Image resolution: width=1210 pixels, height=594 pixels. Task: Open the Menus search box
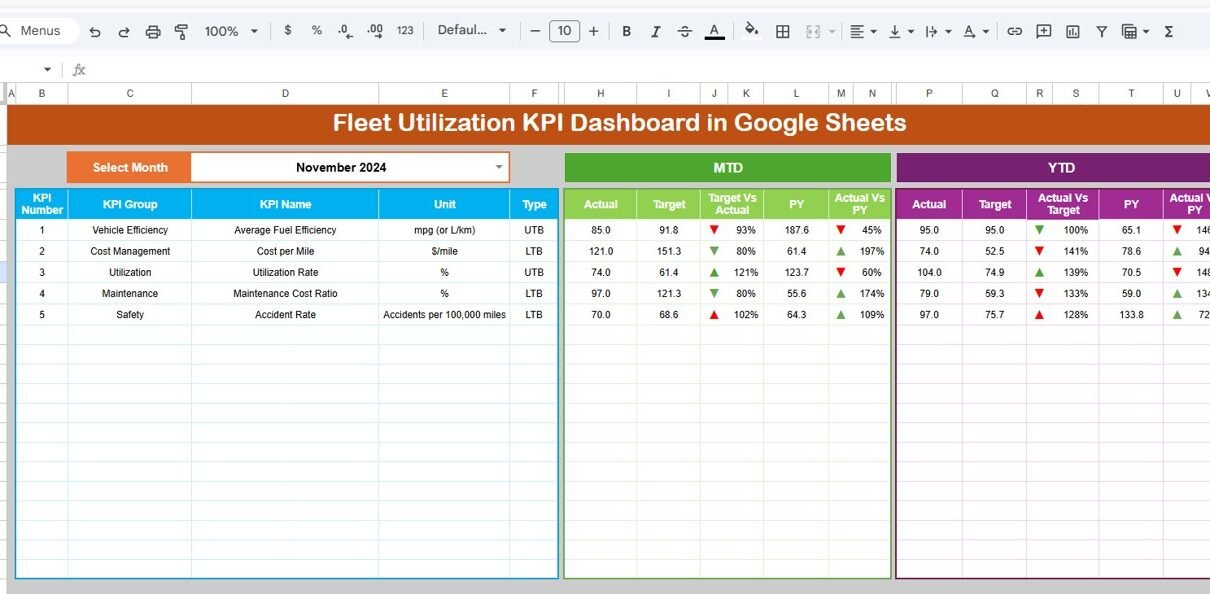click(x=40, y=31)
